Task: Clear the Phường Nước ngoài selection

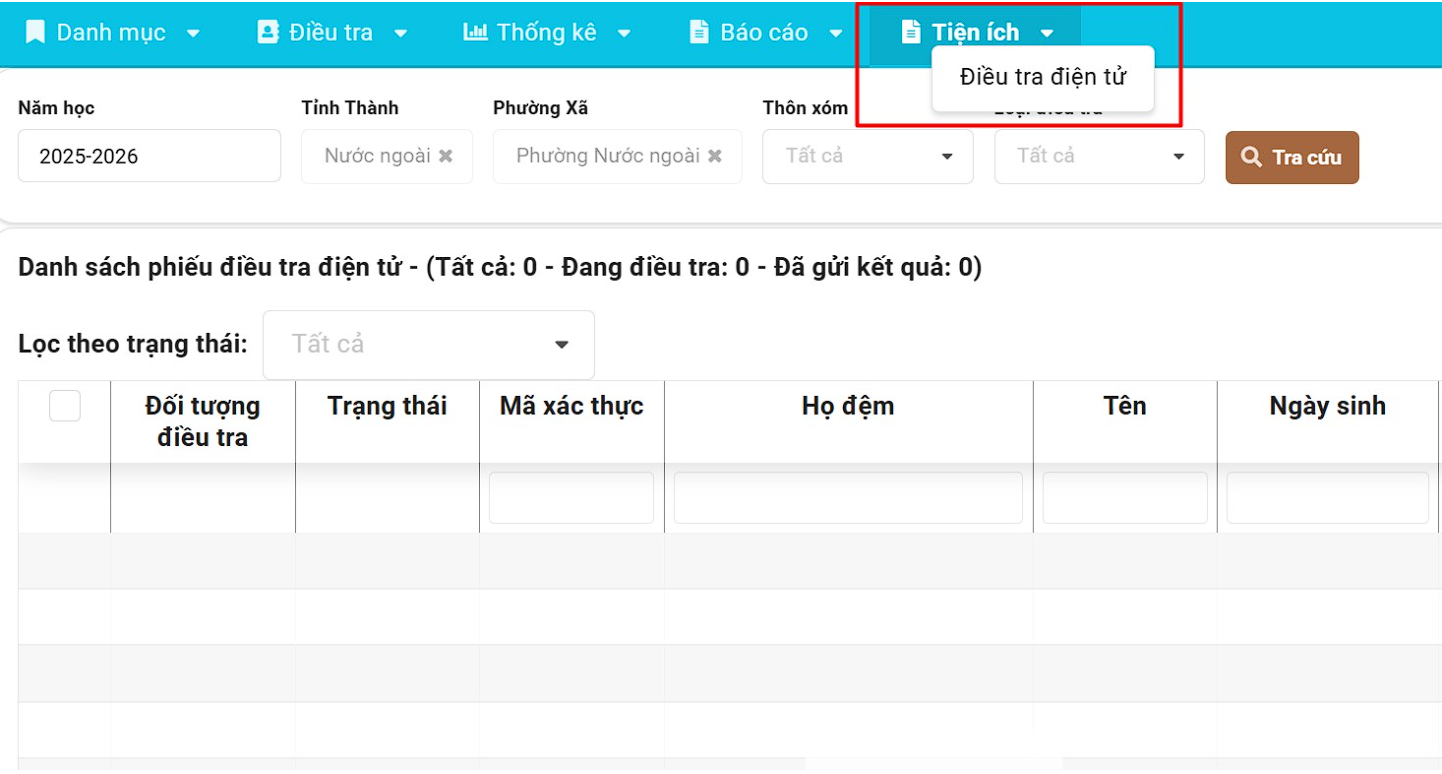Action: [x=715, y=156]
